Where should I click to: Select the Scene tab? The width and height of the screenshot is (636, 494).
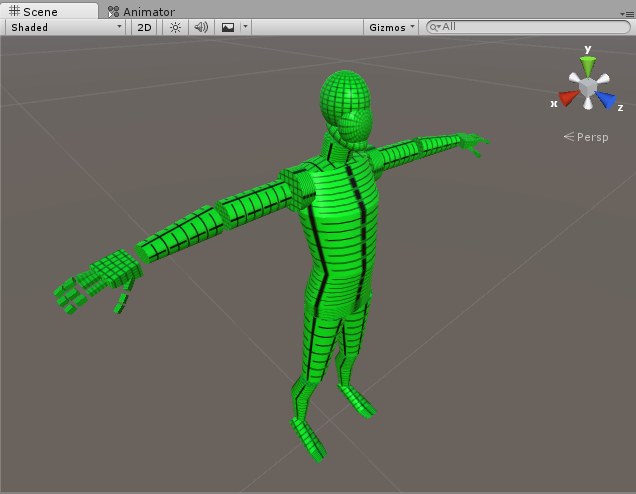pos(34,11)
